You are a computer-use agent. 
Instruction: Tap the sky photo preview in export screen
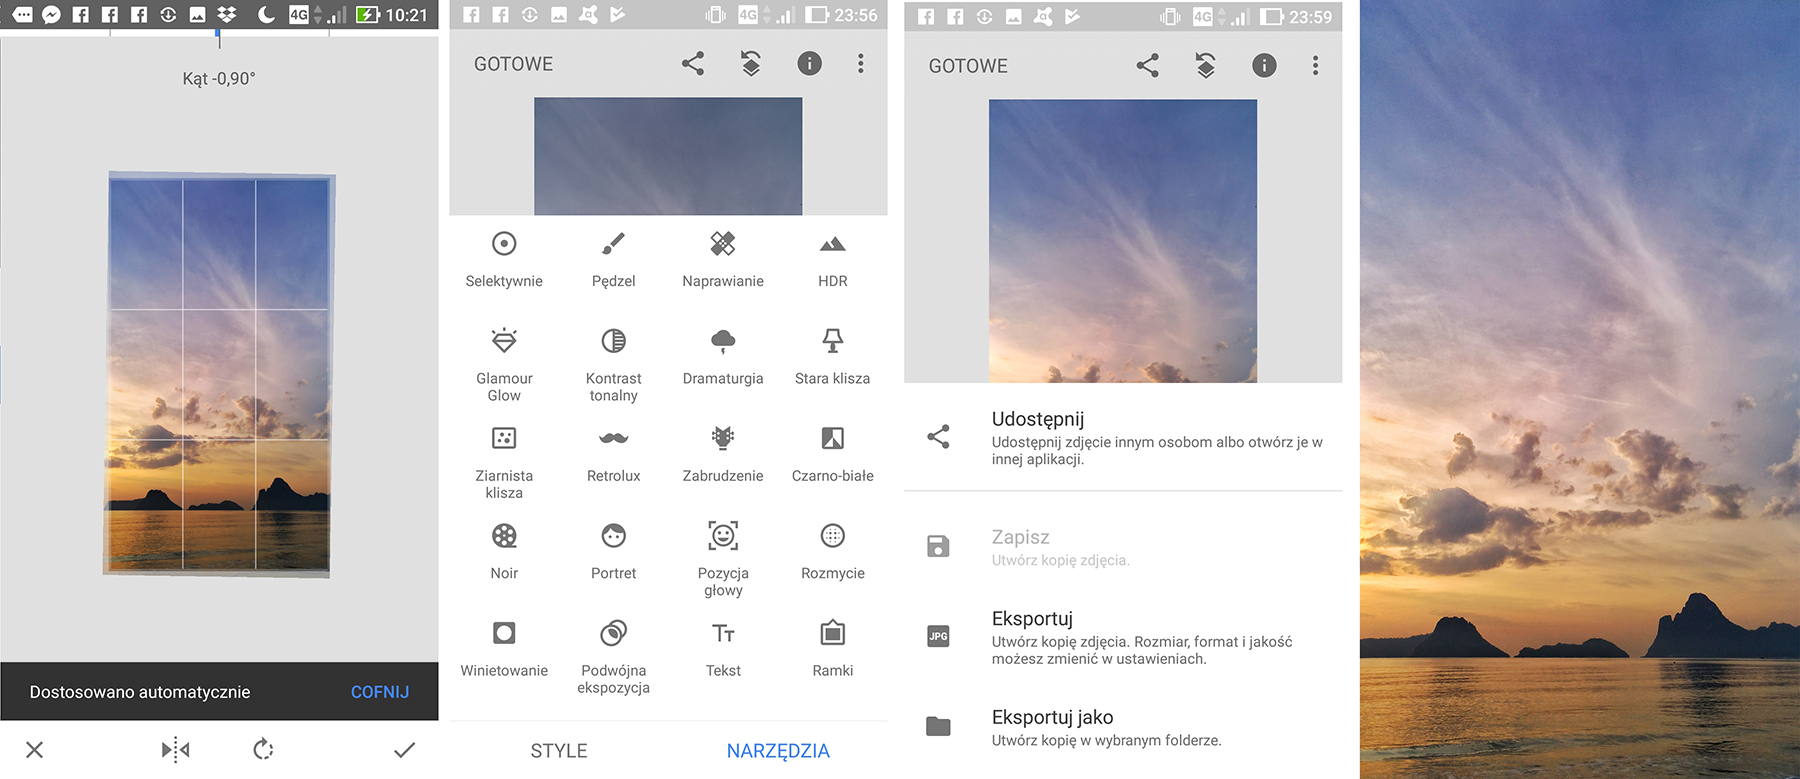point(1123,241)
